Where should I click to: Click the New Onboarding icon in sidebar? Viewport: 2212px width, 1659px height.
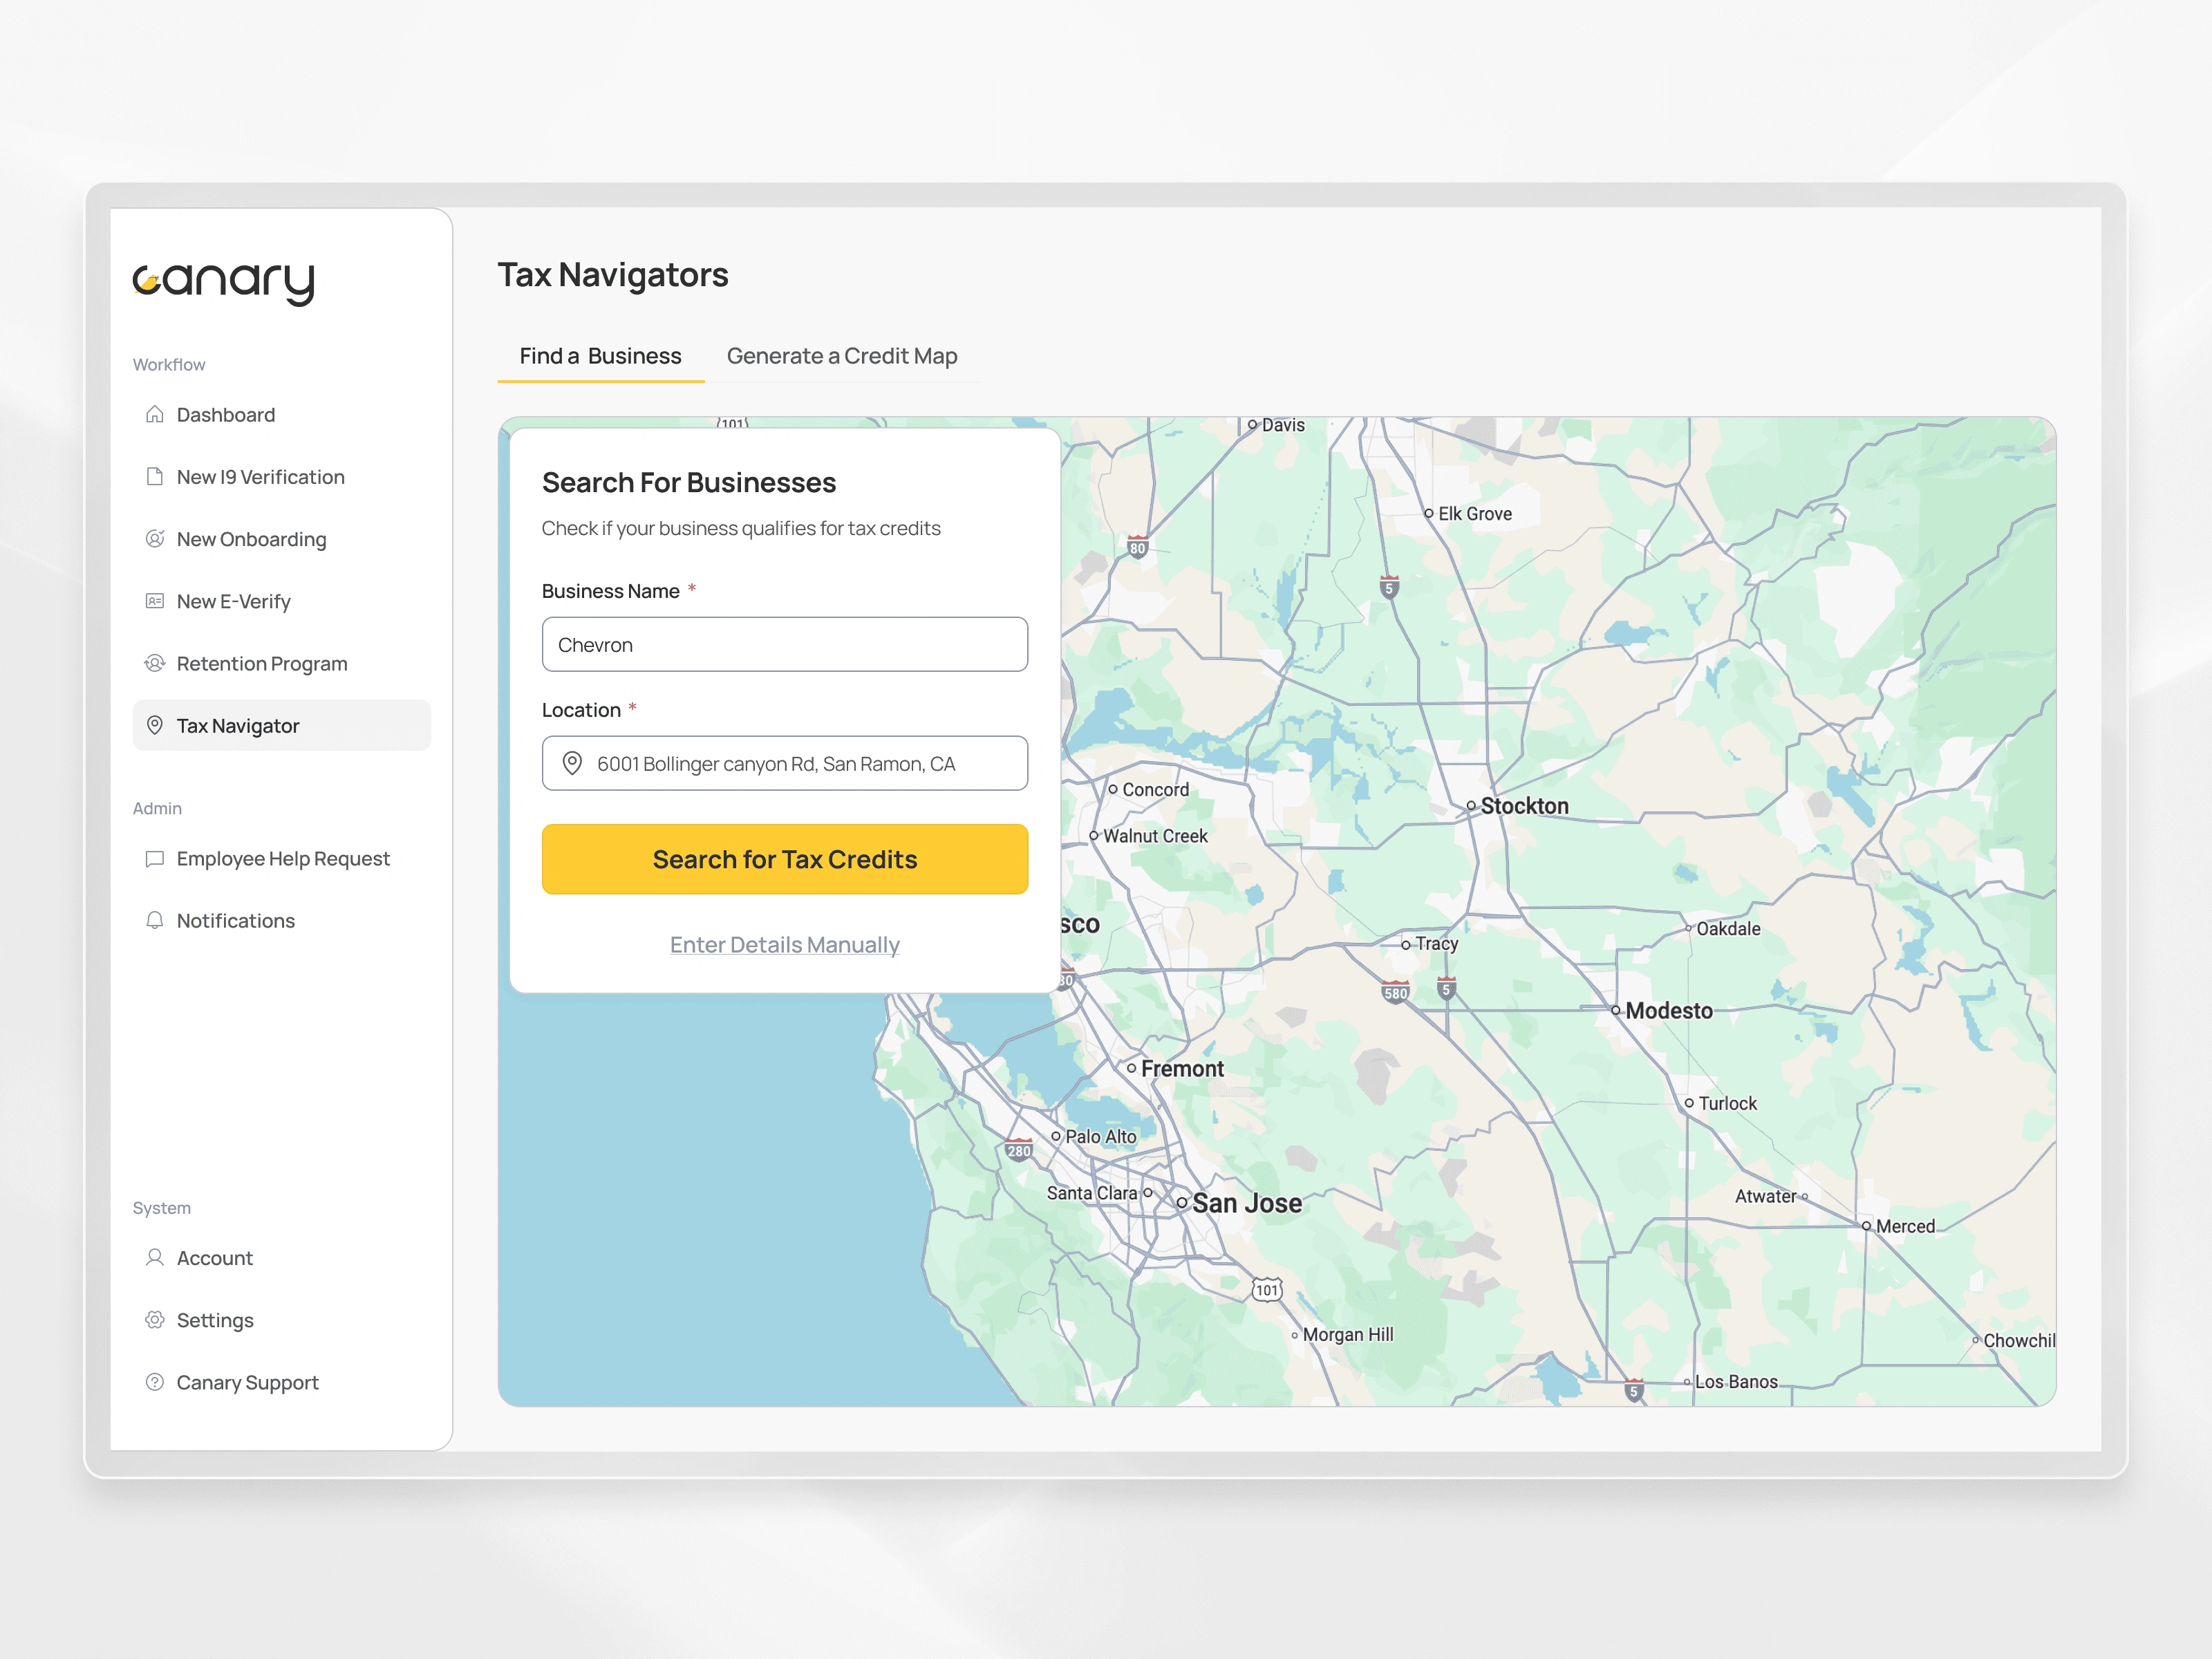[154, 538]
